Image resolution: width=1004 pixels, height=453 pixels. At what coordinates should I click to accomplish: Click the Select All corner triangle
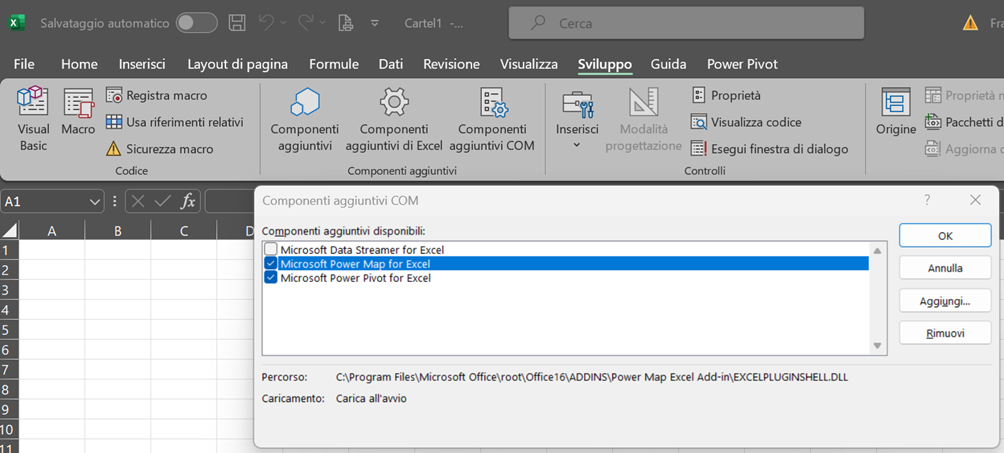[x=9, y=231]
